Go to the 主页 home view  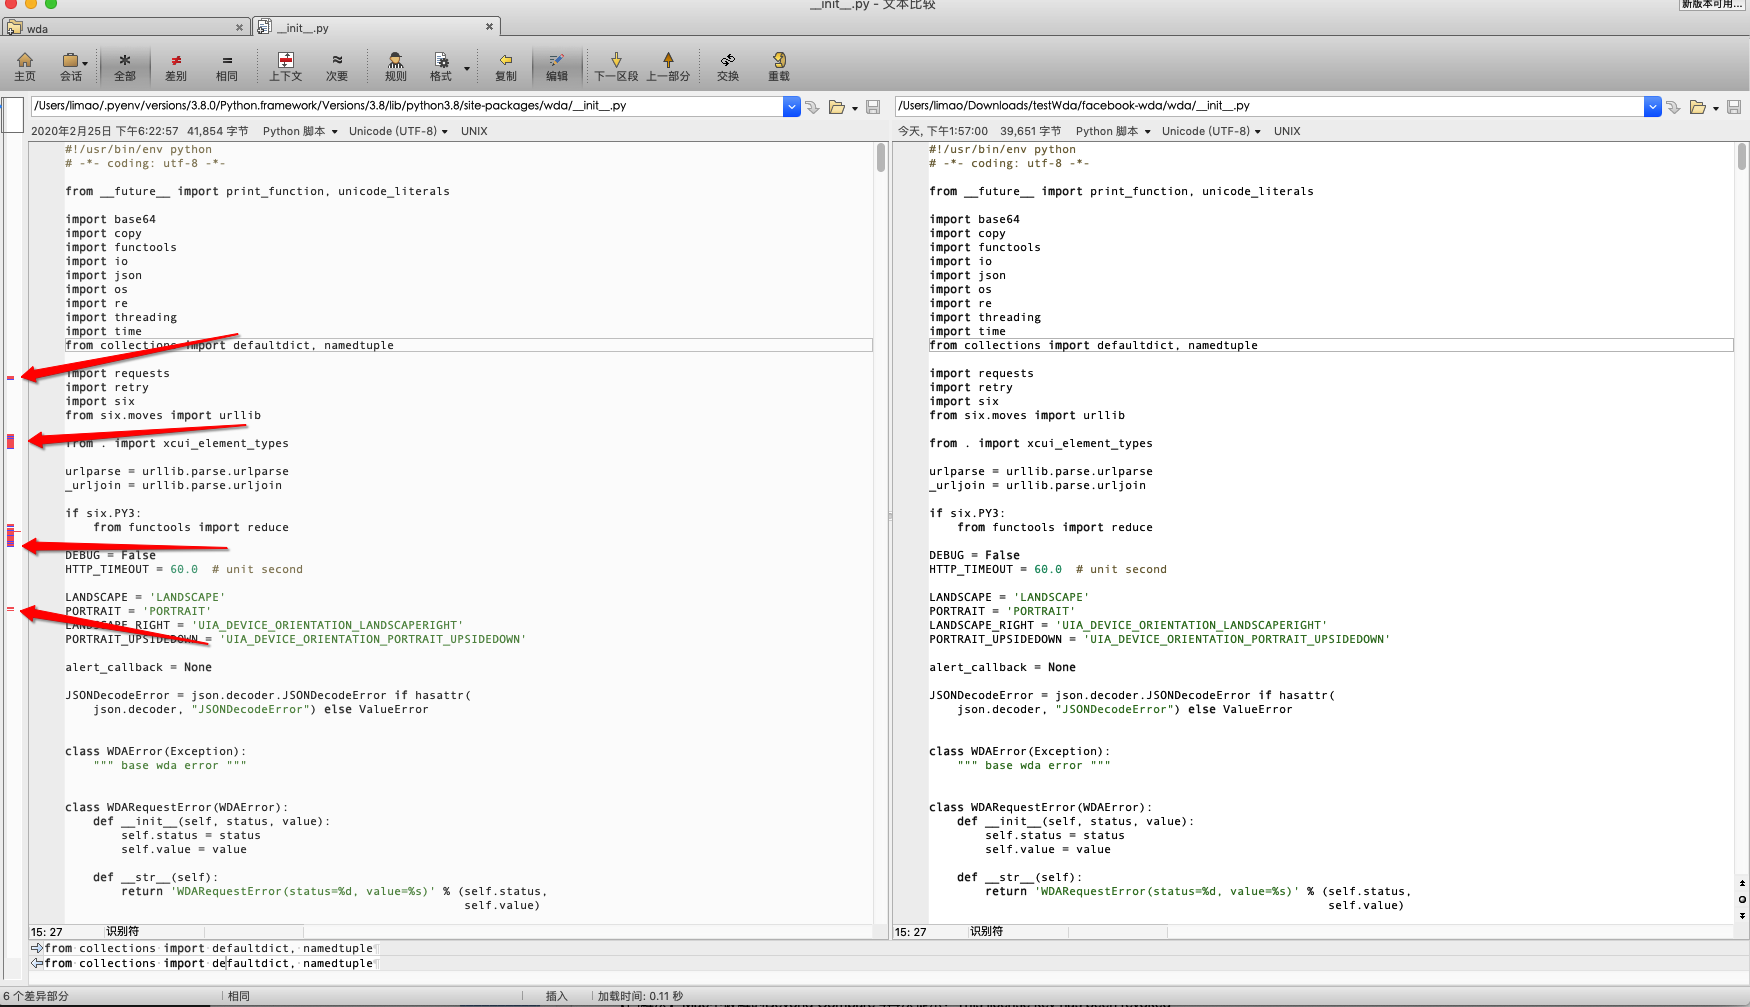coord(25,67)
